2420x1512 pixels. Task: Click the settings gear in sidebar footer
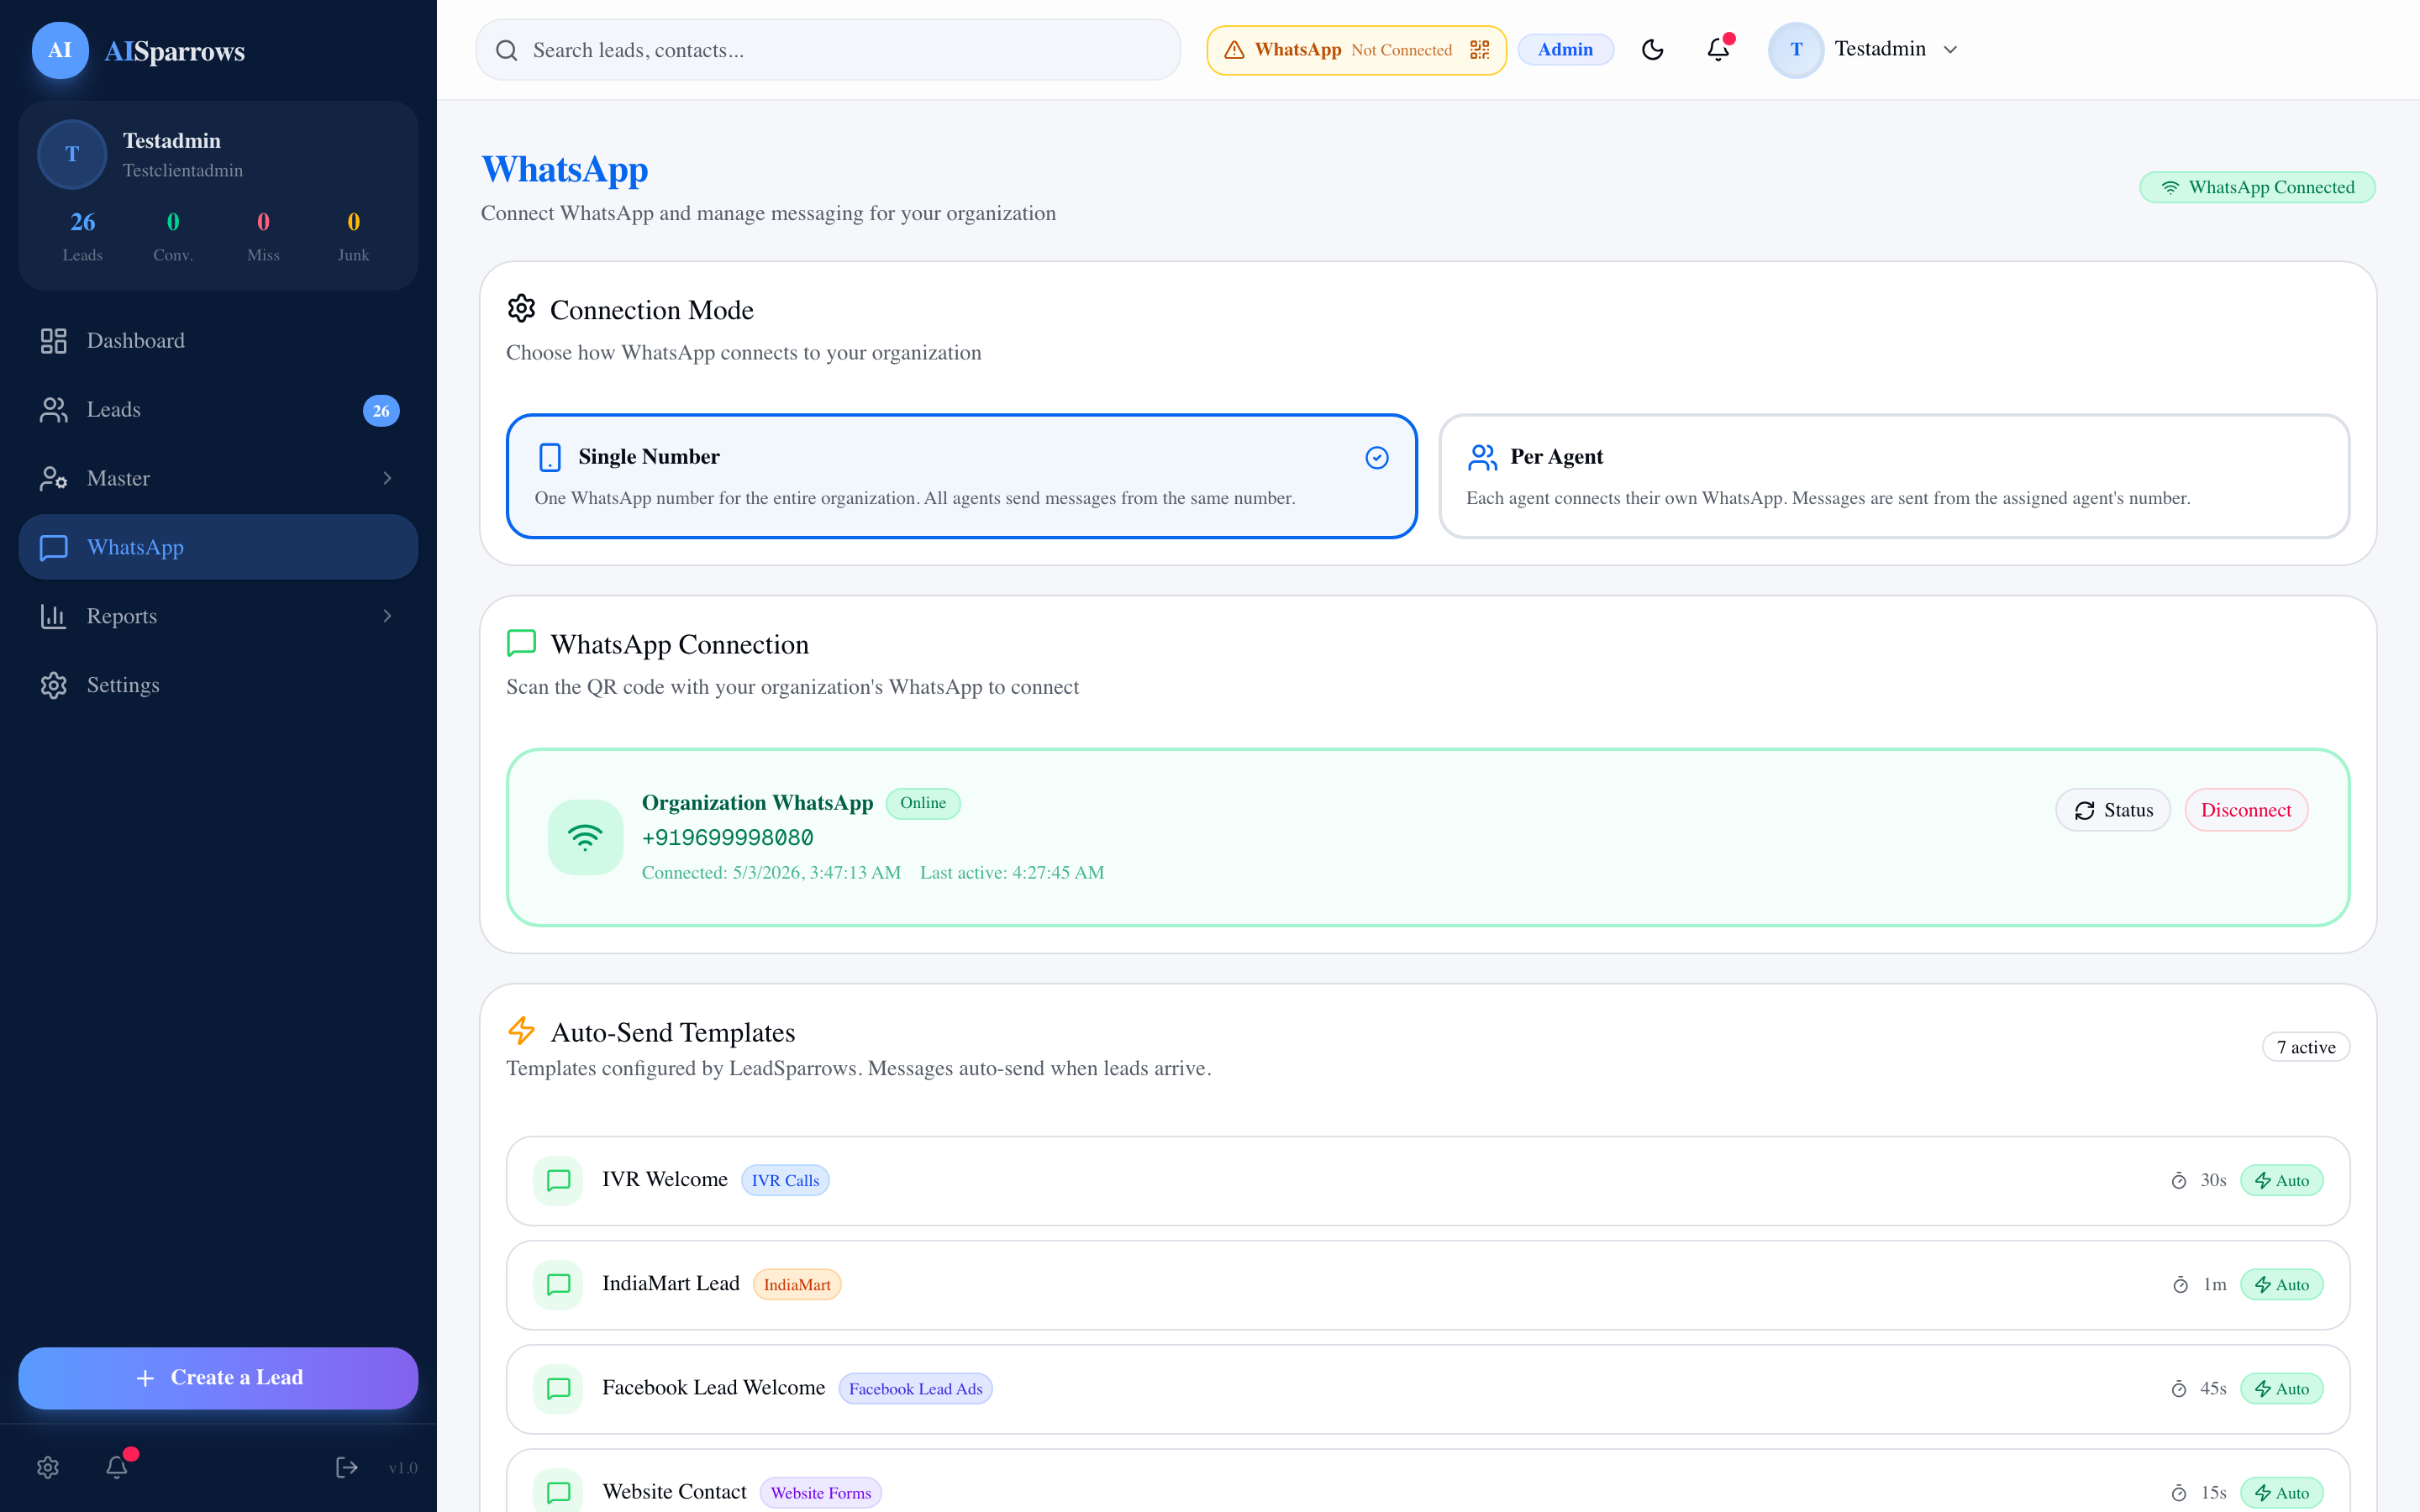[x=48, y=1467]
